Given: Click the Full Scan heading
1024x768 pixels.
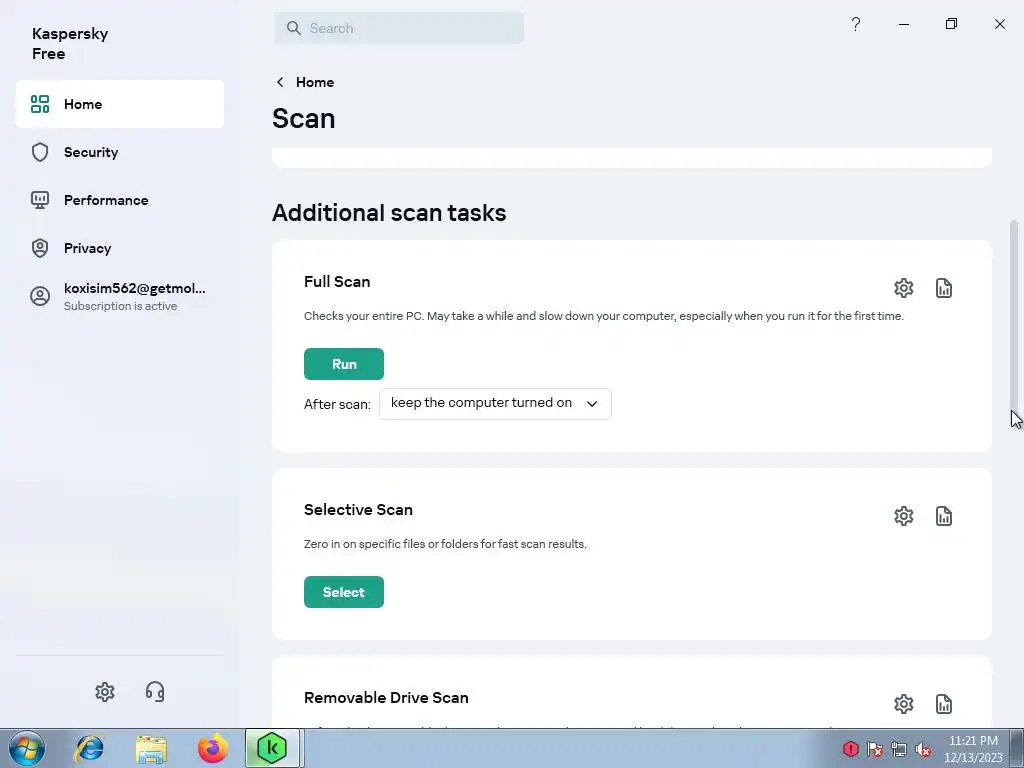Looking at the screenshot, I should [x=337, y=281].
